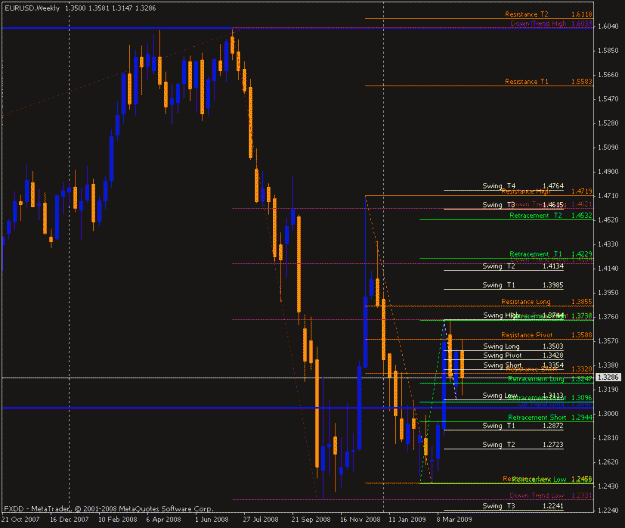Click the 16 Nov 2008 date label

point(360,520)
